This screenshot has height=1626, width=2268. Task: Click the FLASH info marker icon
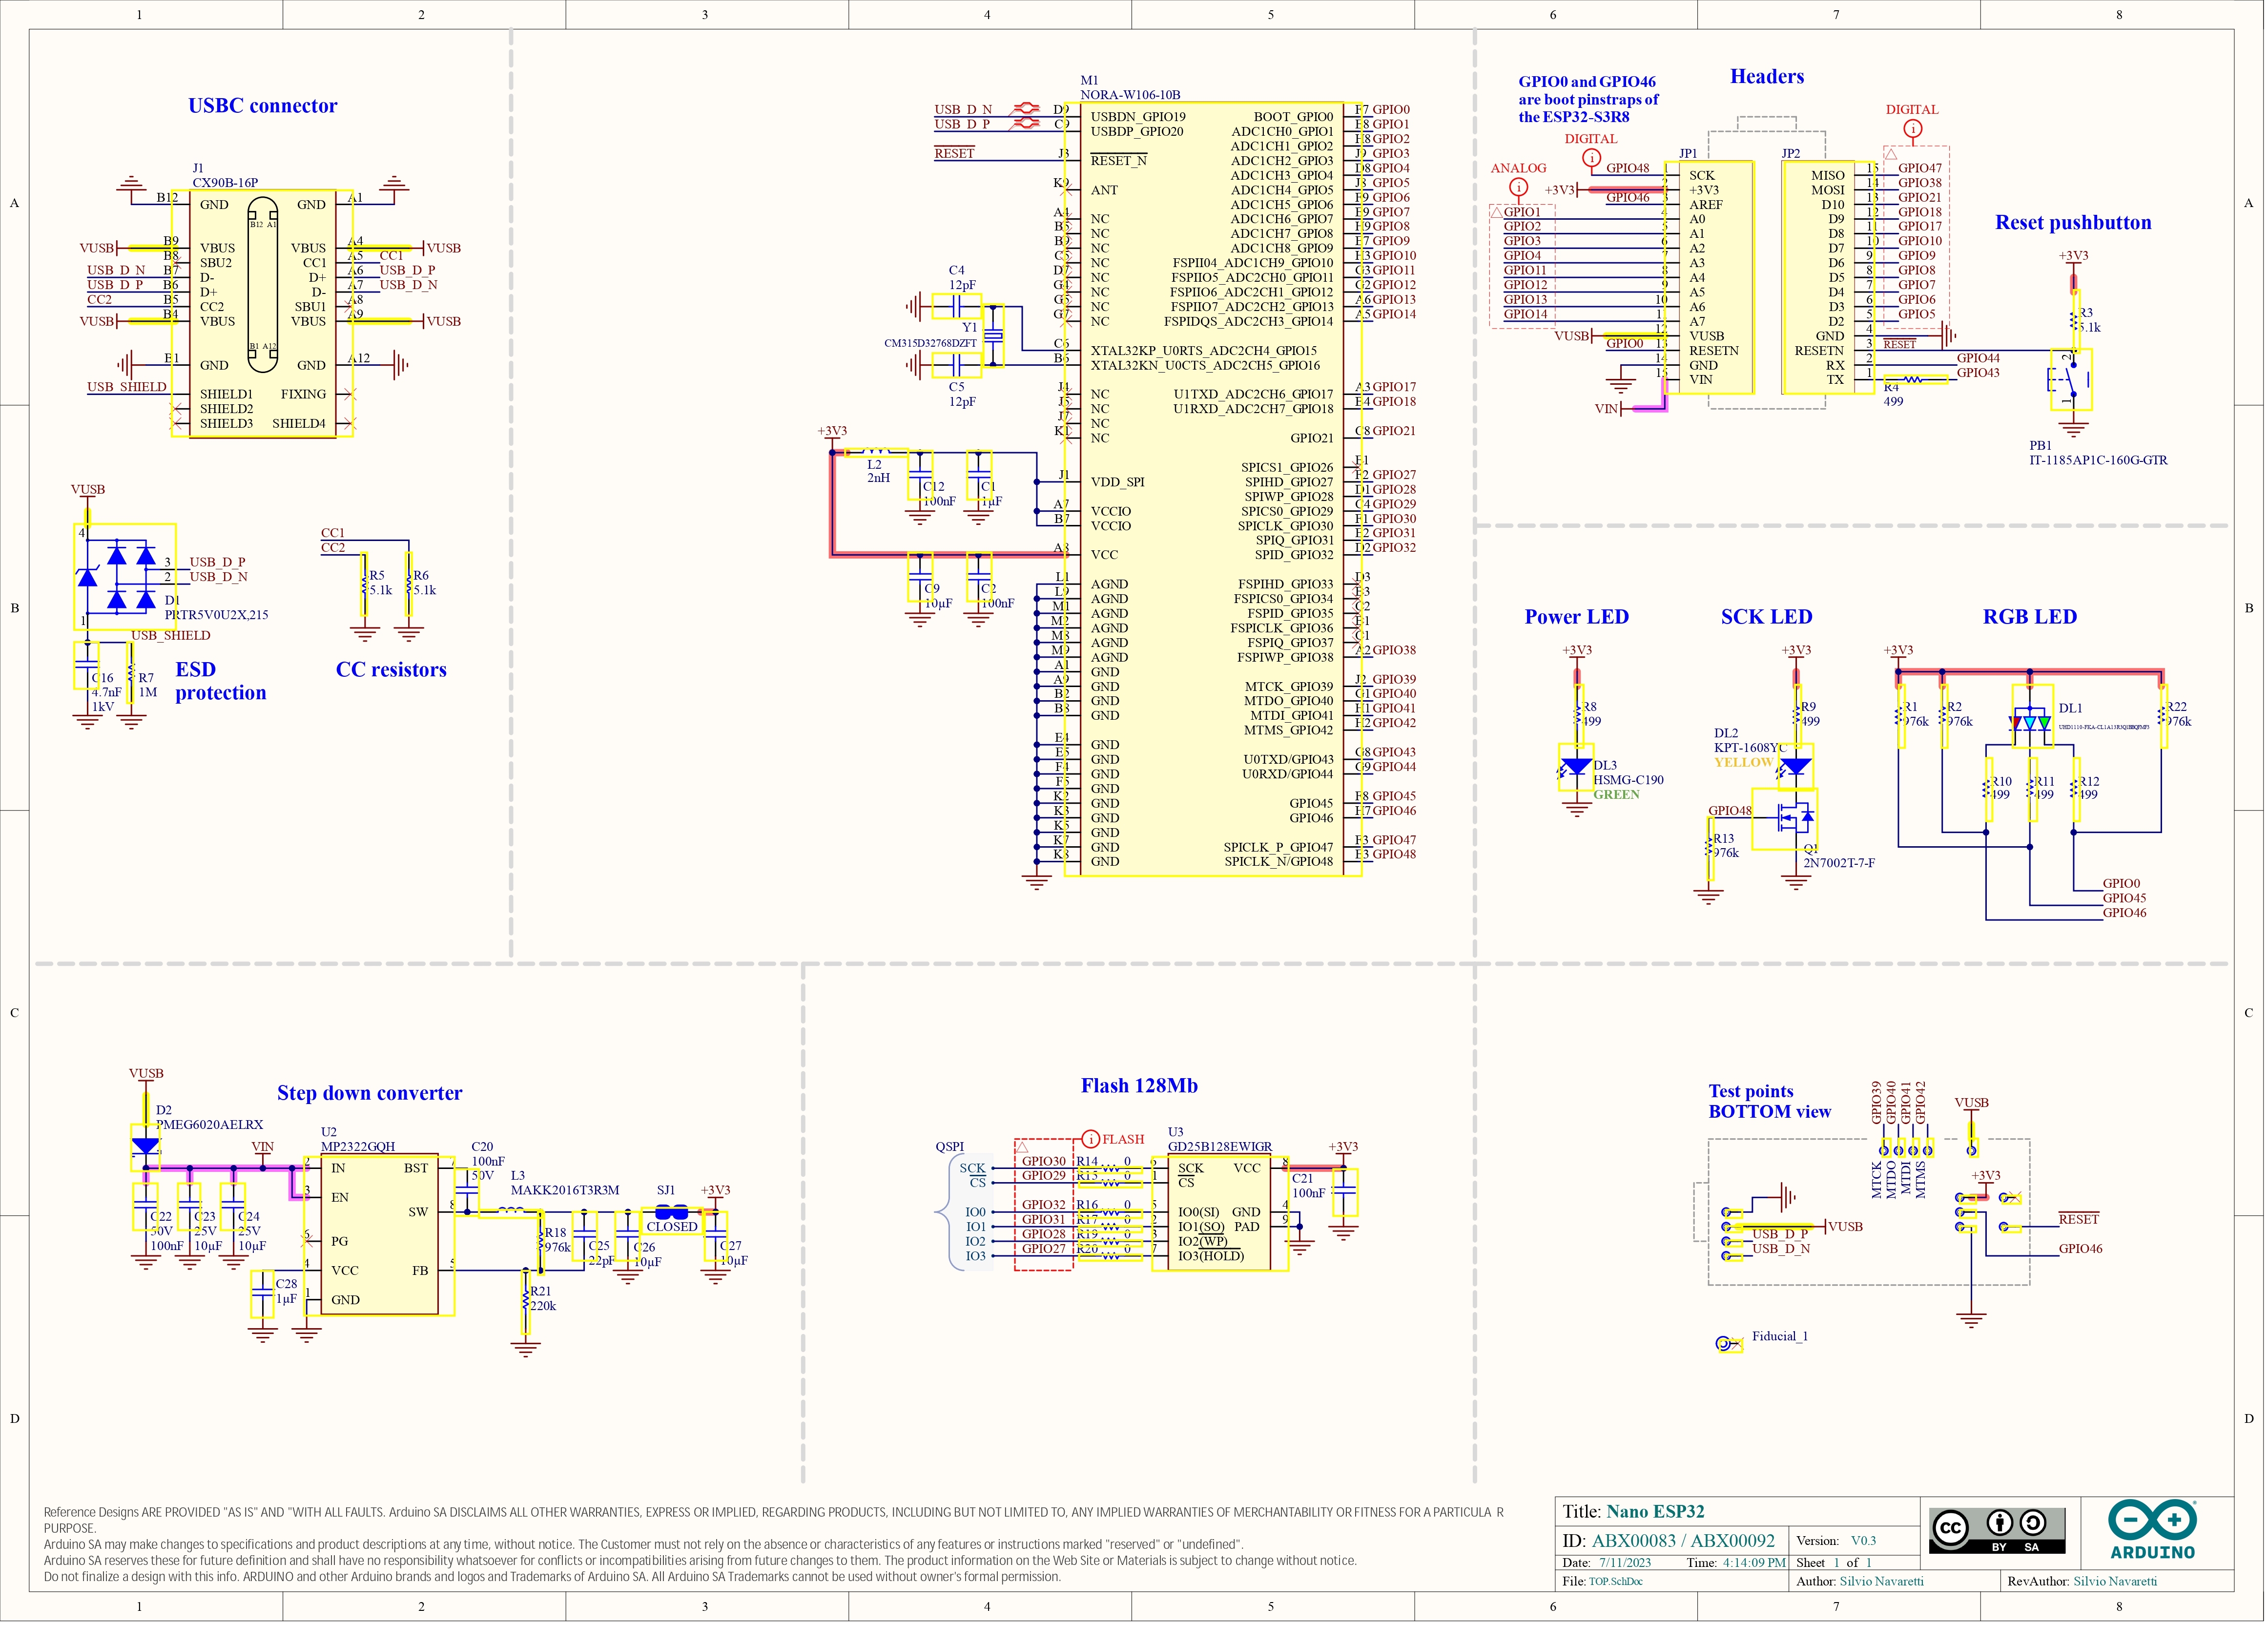pyautogui.click(x=1091, y=1139)
